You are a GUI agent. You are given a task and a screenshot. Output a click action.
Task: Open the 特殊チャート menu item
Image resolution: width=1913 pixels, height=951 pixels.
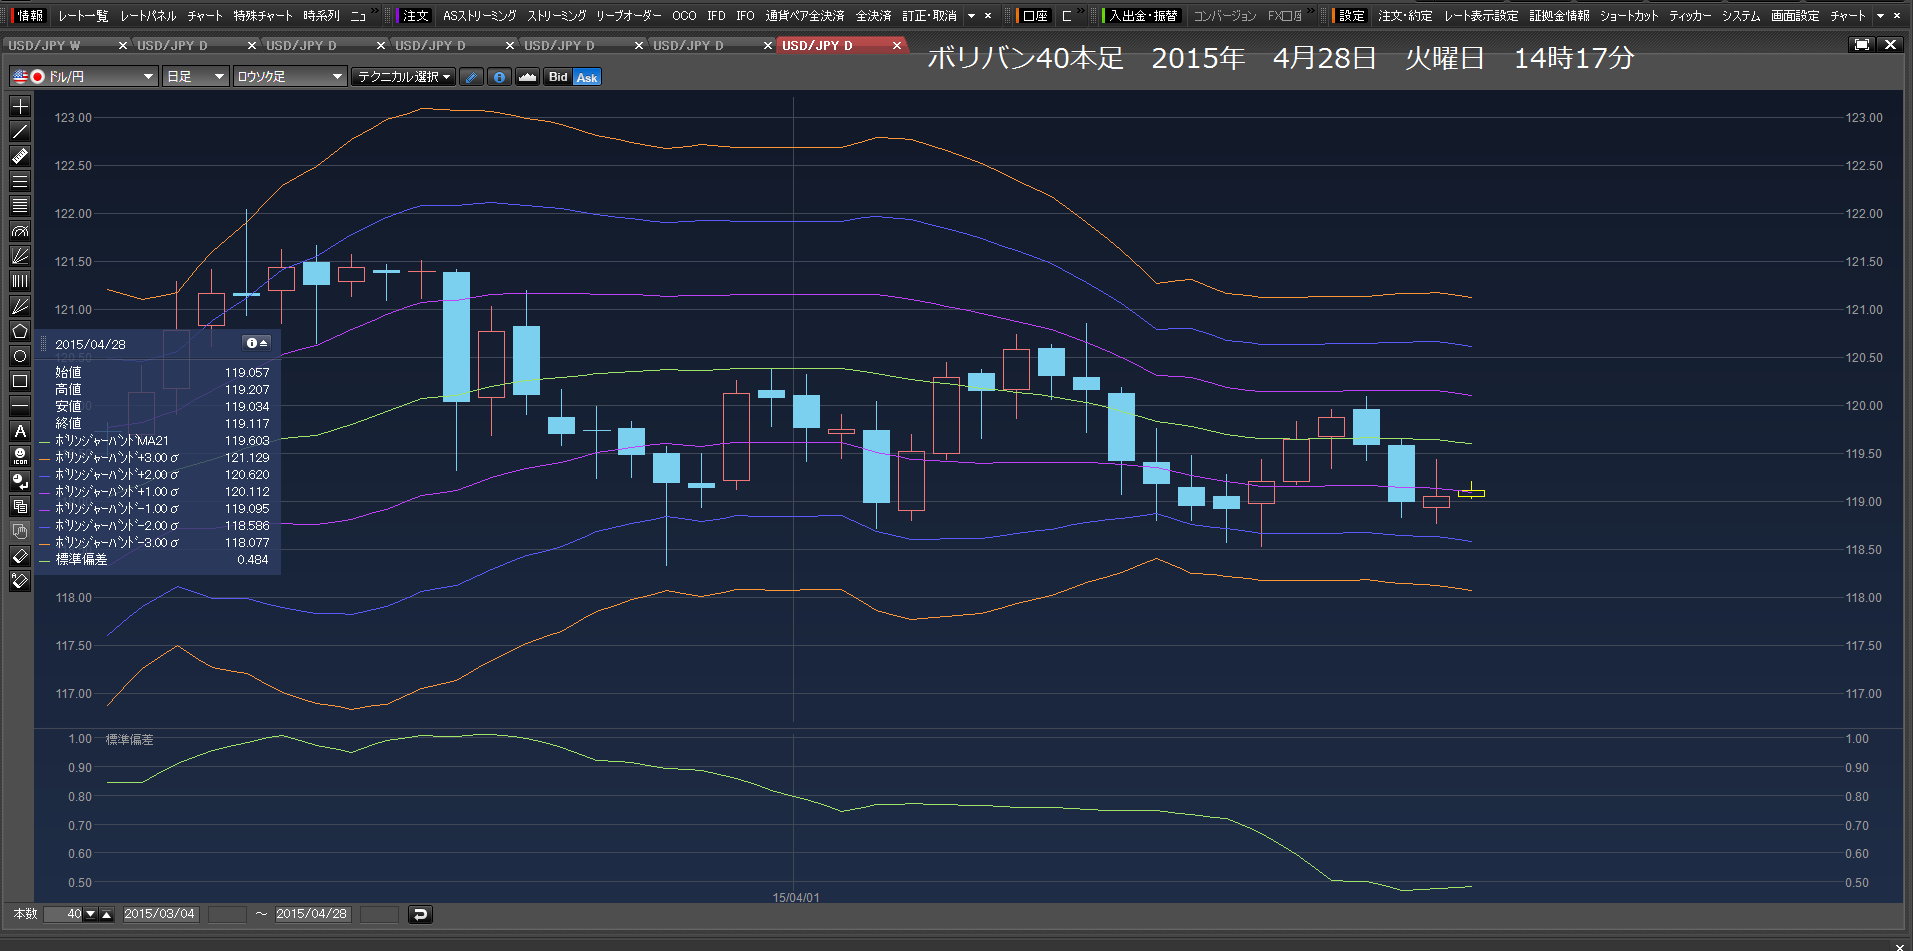(263, 16)
